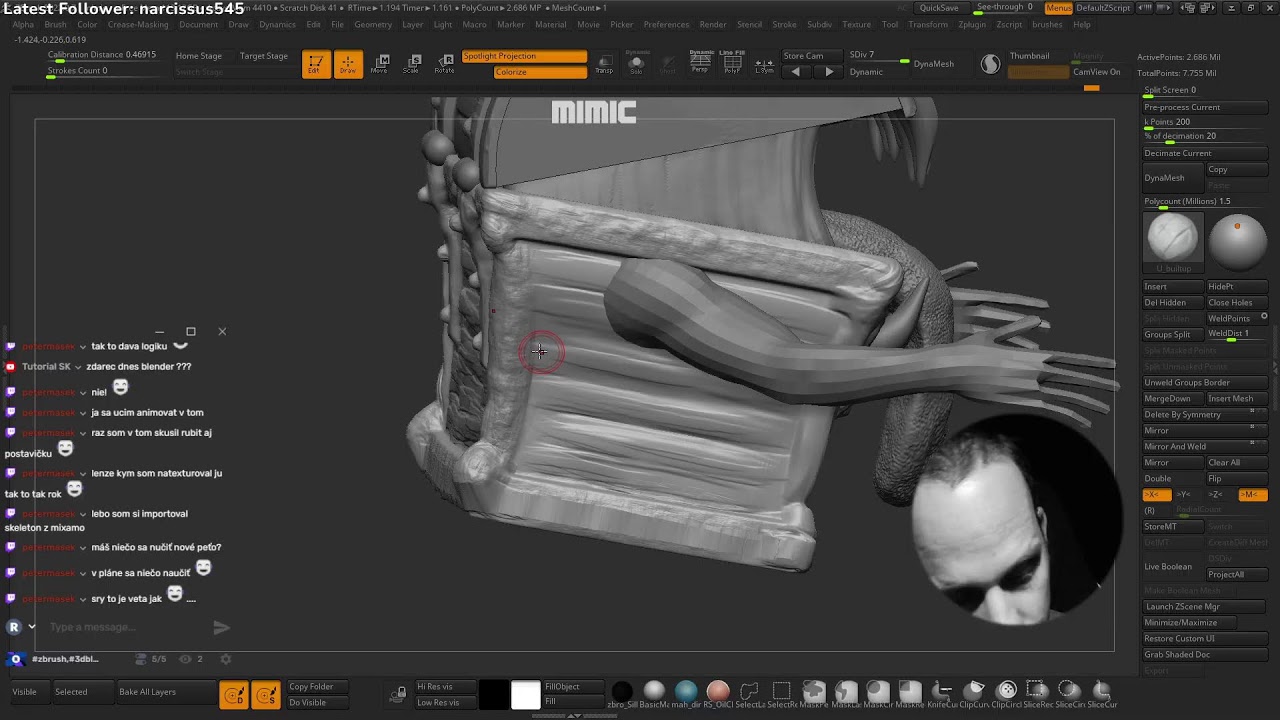Image resolution: width=1280 pixels, height=720 pixels.
Task: Toggle Dynamic Persp perspective view
Action: tap(702, 62)
